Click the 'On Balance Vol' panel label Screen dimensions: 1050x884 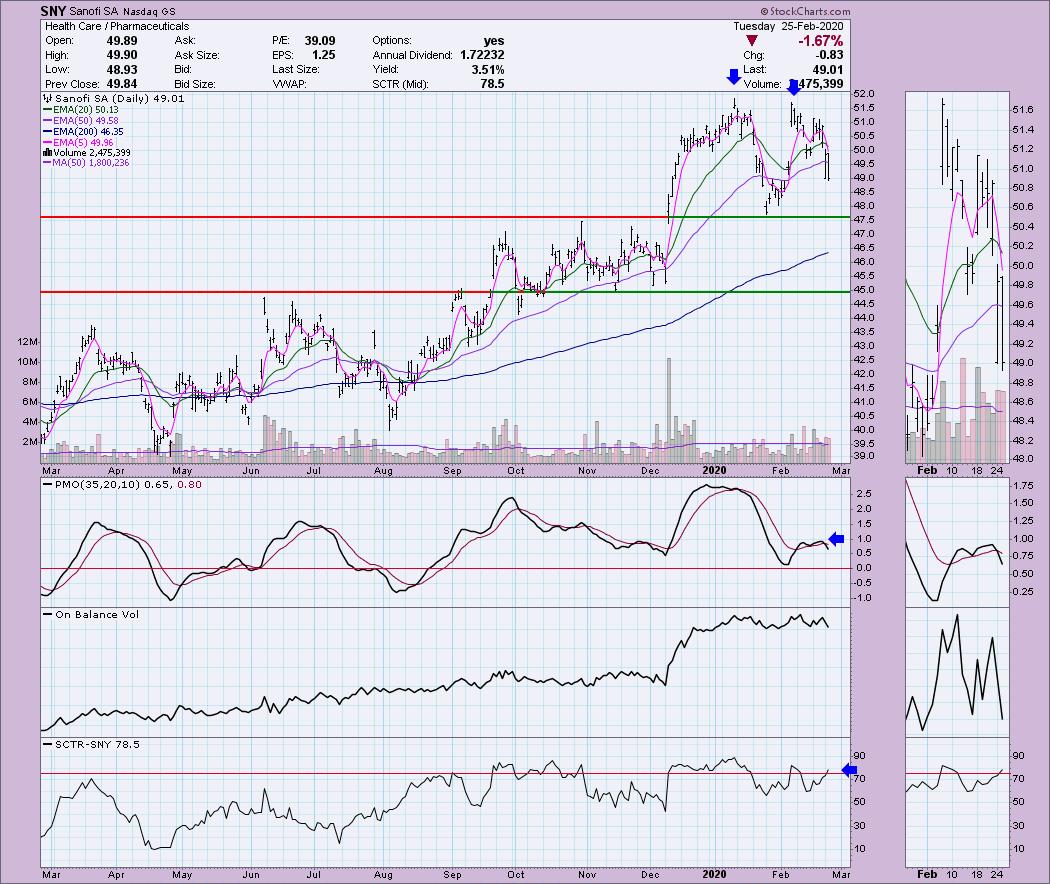point(97,615)
